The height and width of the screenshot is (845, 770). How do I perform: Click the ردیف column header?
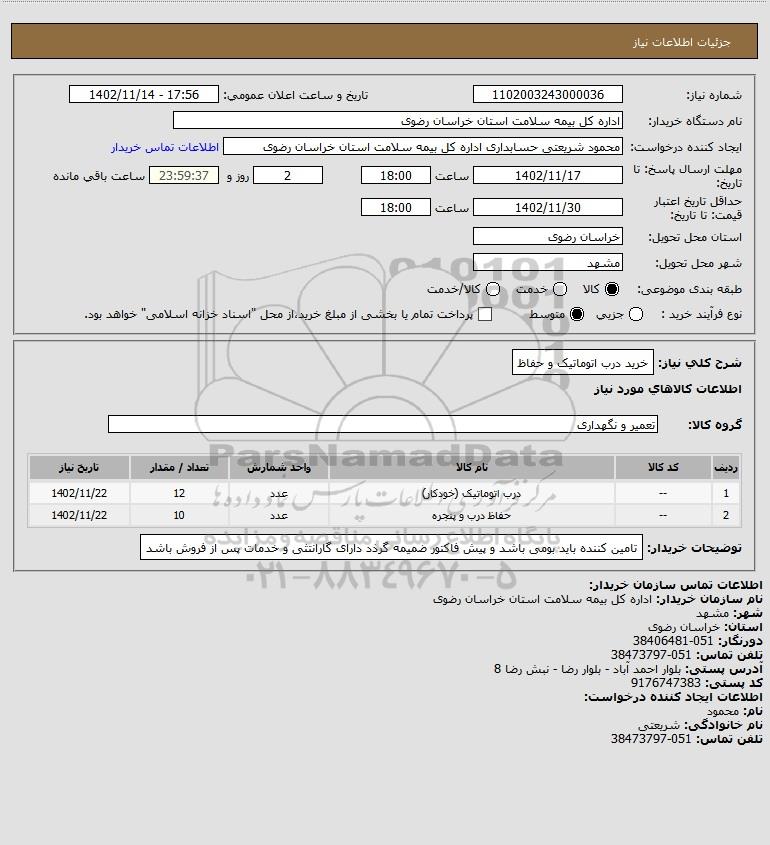726,467
